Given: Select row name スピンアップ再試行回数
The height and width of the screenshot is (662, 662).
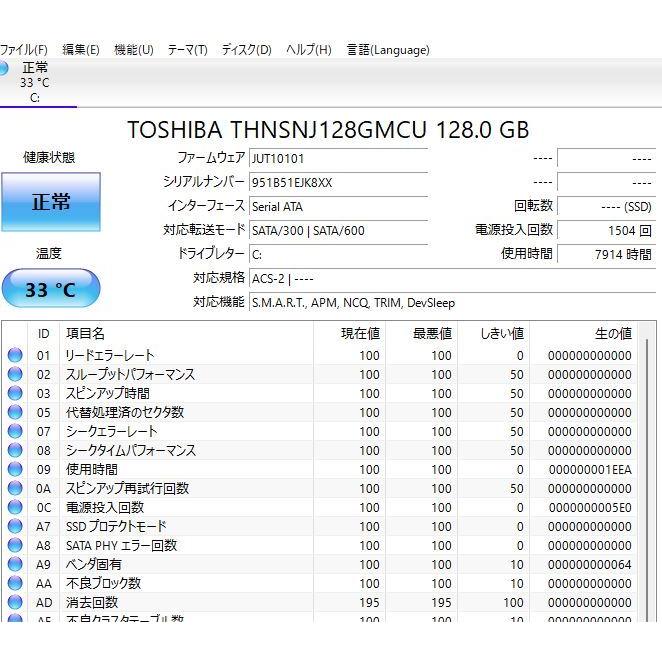Looking at the screenshot, I should coord(128,488).
